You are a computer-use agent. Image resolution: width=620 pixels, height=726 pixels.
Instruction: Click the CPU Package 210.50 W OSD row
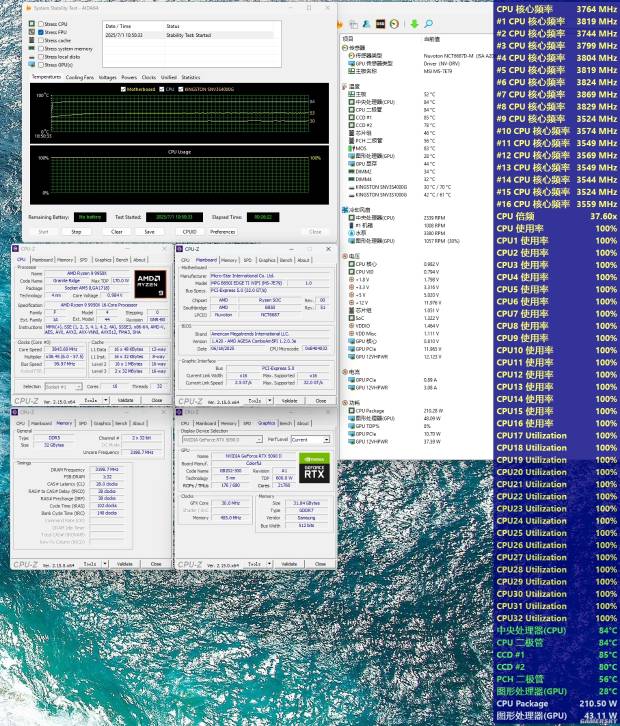coord(557,703)
